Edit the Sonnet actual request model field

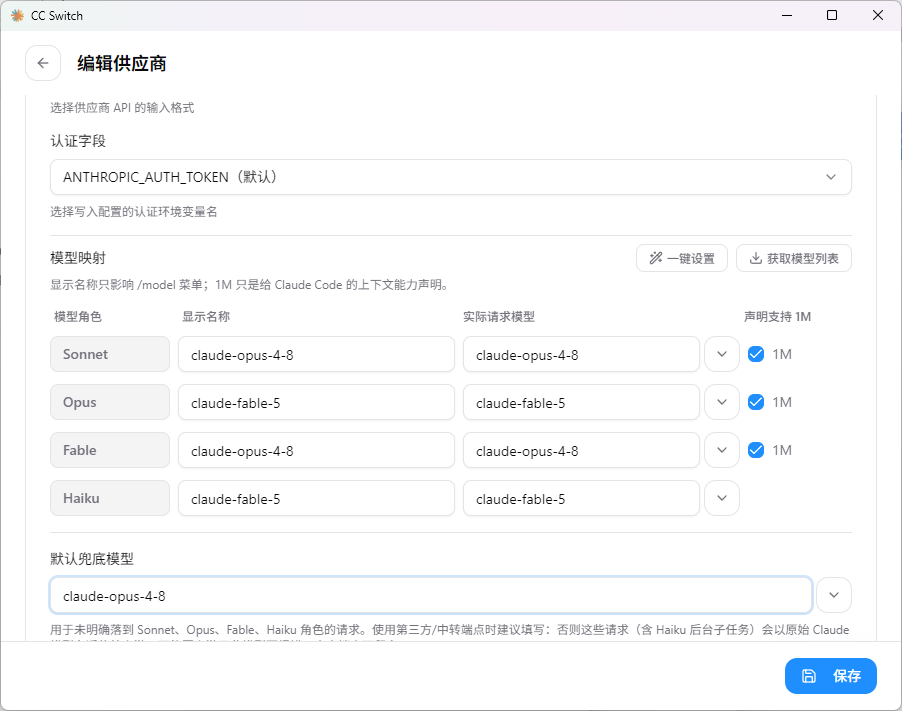pyautogui.click(x=581, y=354)
